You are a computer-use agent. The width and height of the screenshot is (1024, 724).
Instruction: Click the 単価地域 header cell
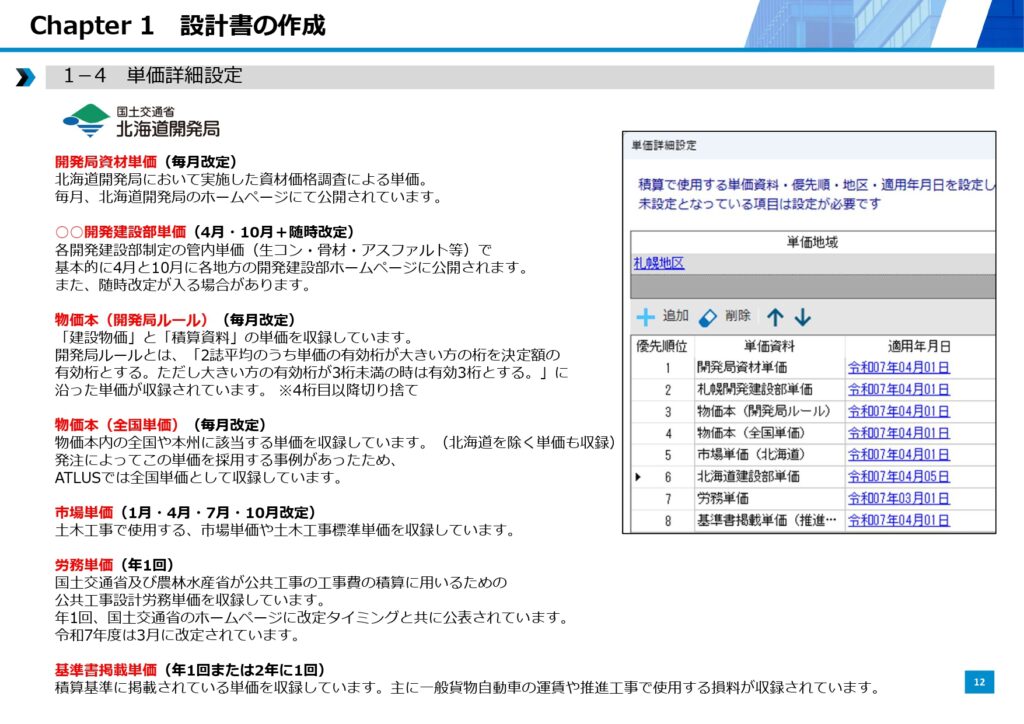(812, 242)
